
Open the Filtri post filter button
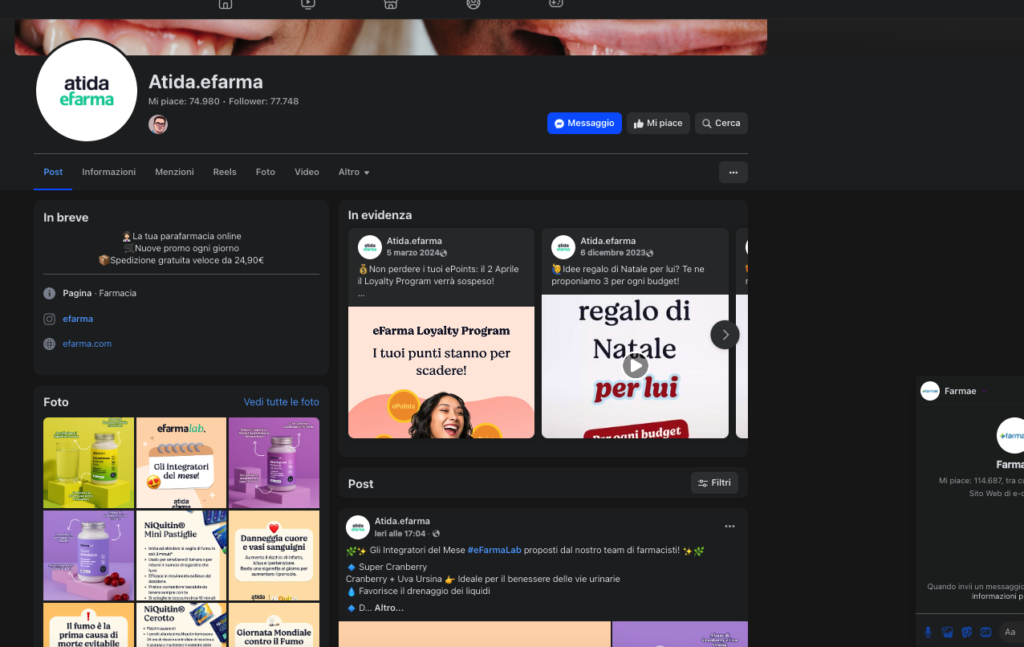[x=714, y=482]
